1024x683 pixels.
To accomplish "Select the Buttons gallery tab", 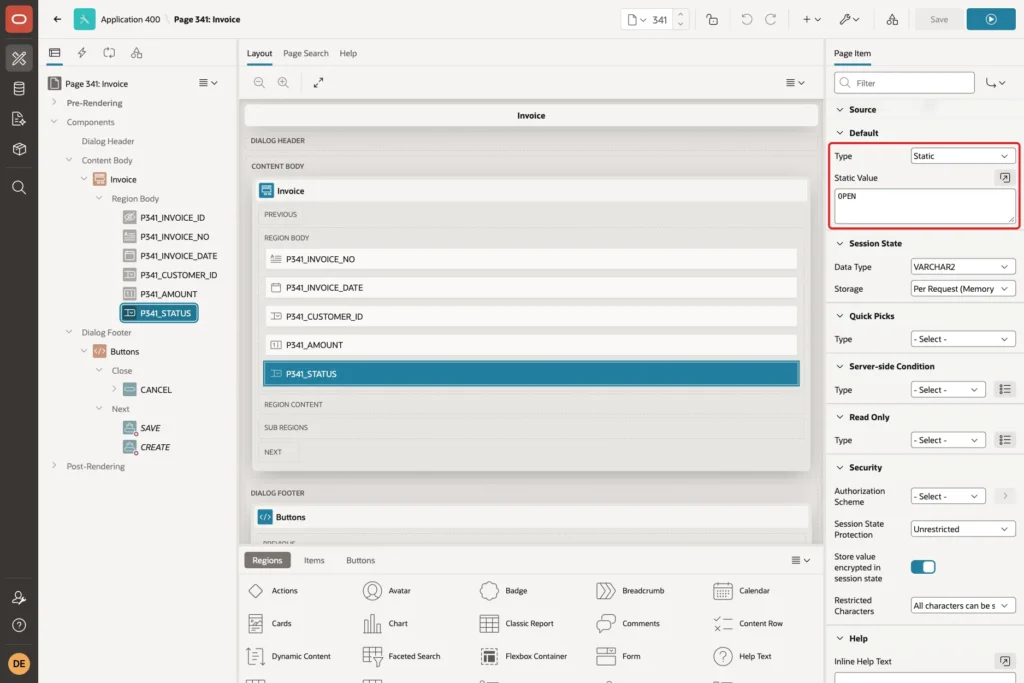I will [360, 560].
